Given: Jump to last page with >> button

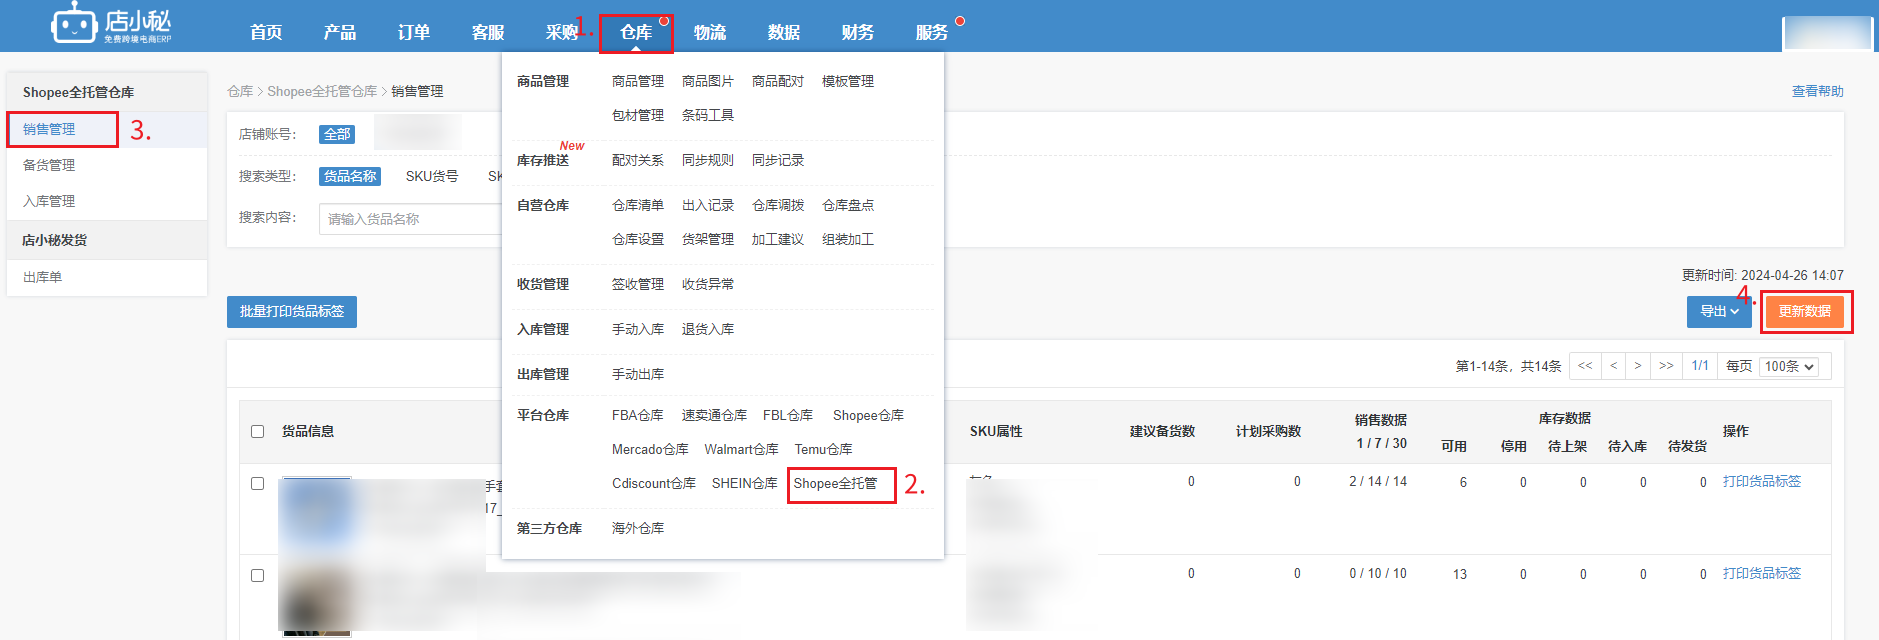Looking at the screenshot, I should (x=1666, y=366).
